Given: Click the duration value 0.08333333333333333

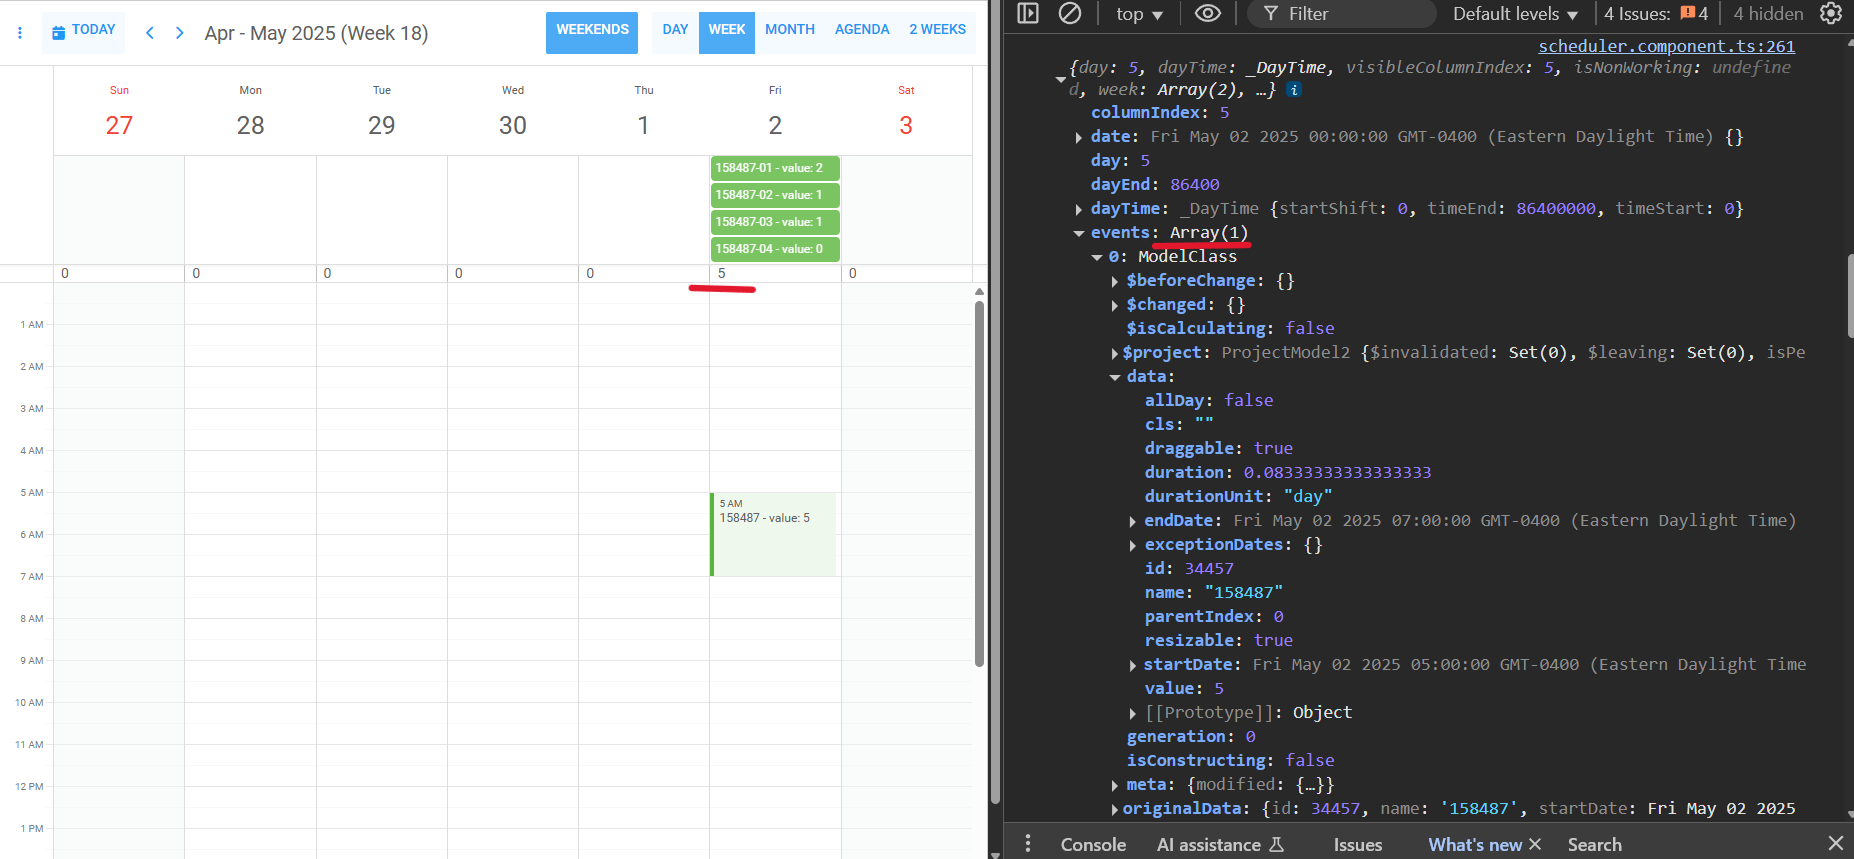Looking at the screenshot, I should pos(1337,472).
